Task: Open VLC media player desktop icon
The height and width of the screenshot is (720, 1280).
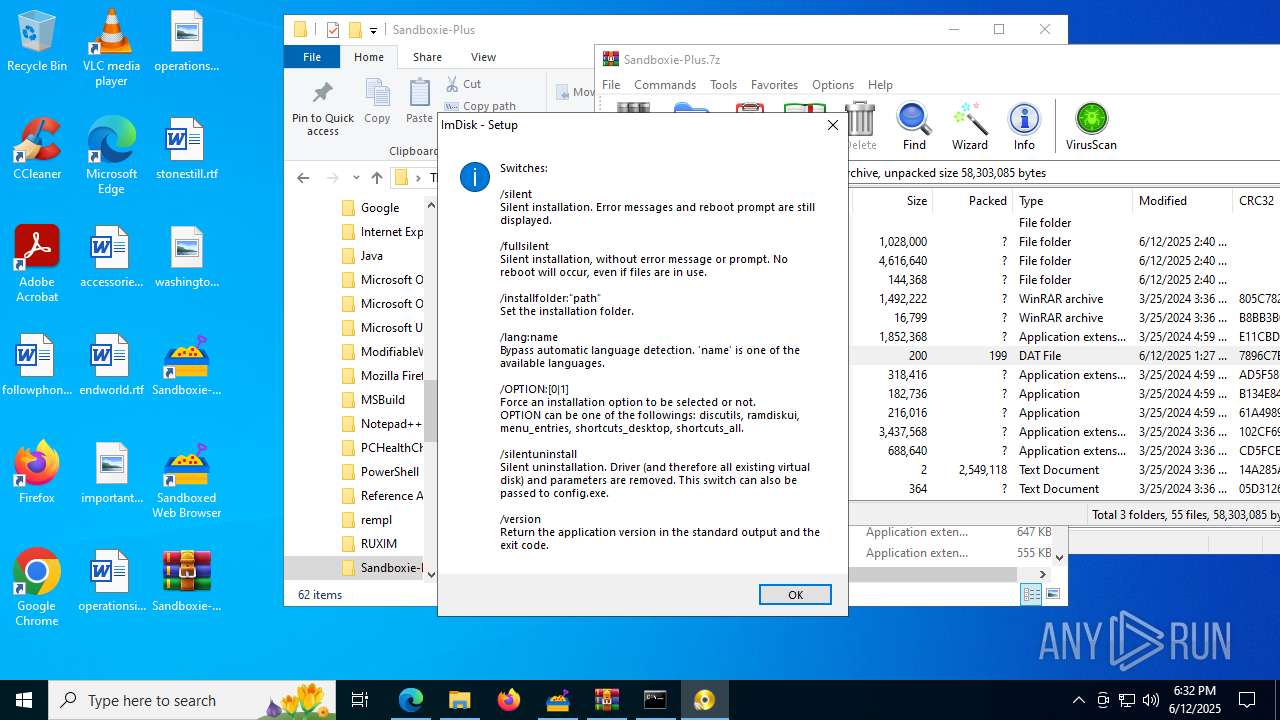Action: (111, 48)
